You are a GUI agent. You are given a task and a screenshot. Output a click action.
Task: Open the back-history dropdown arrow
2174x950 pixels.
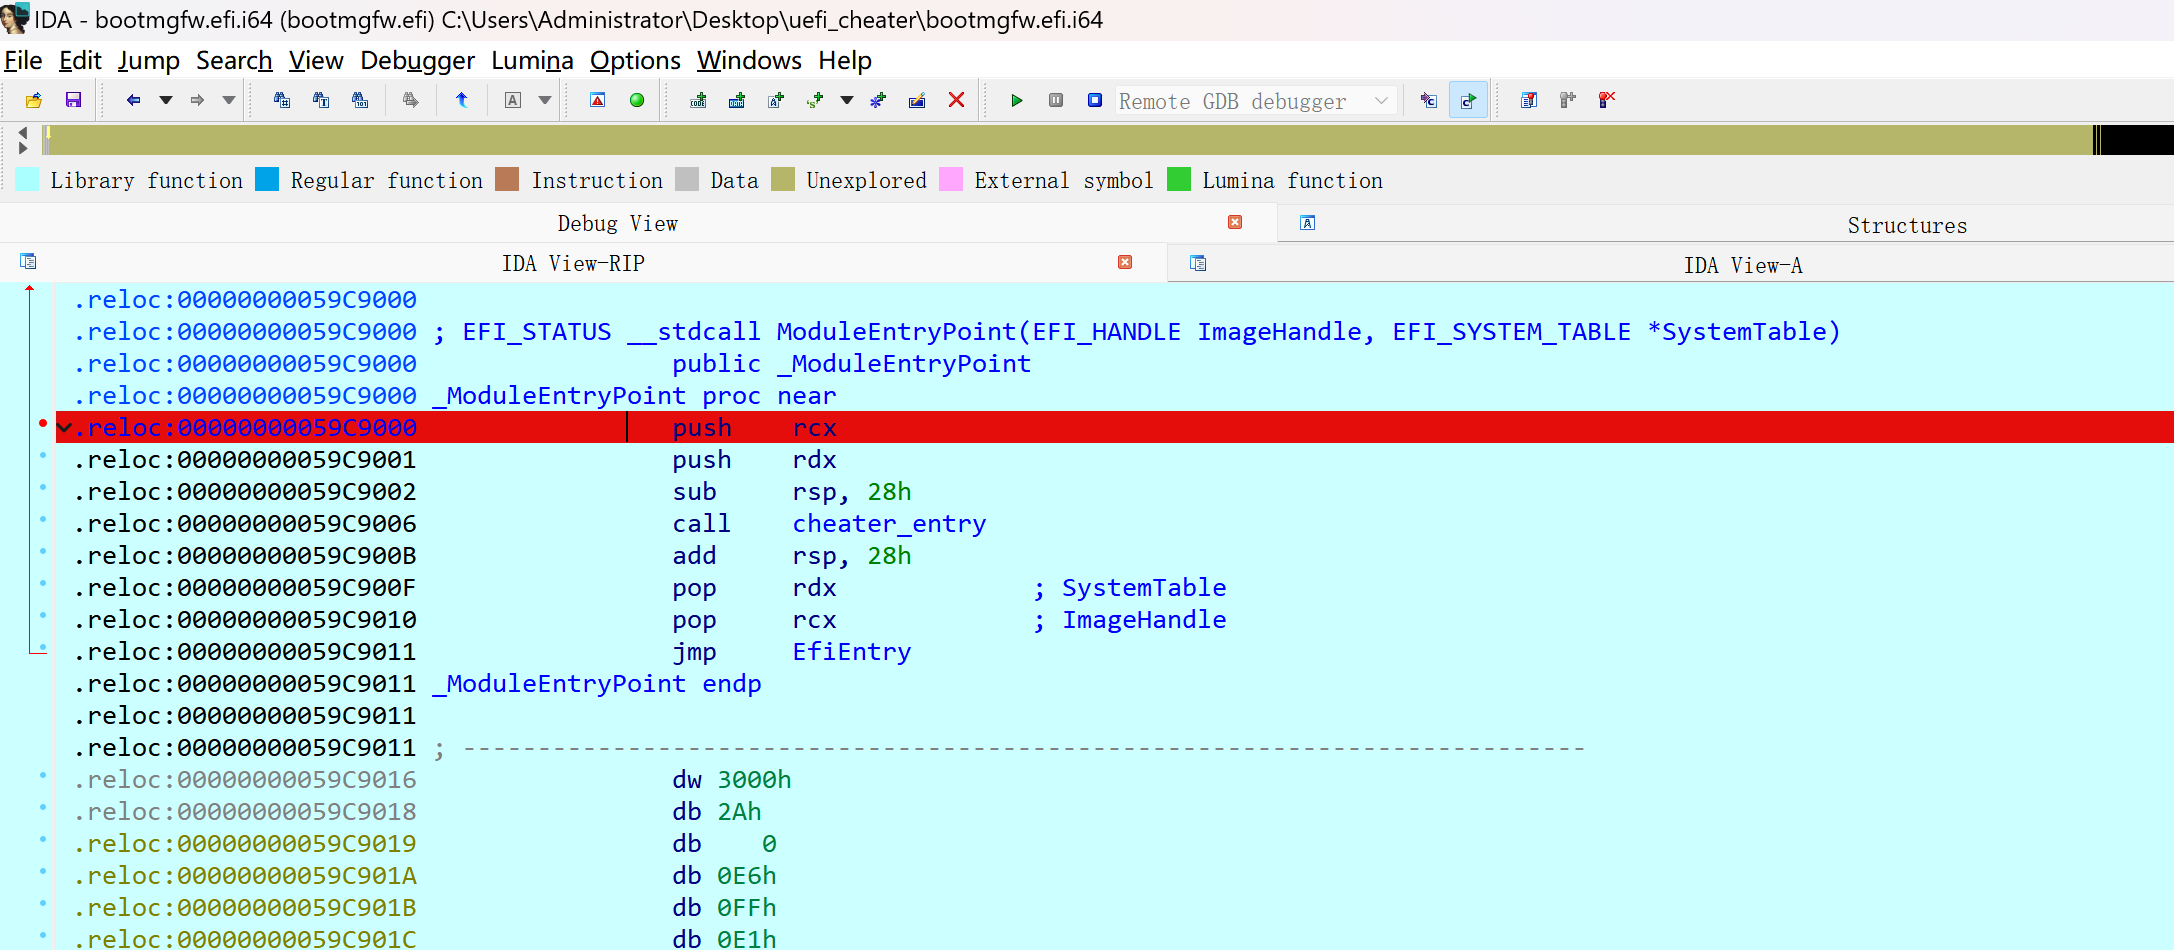click(166, 100)
